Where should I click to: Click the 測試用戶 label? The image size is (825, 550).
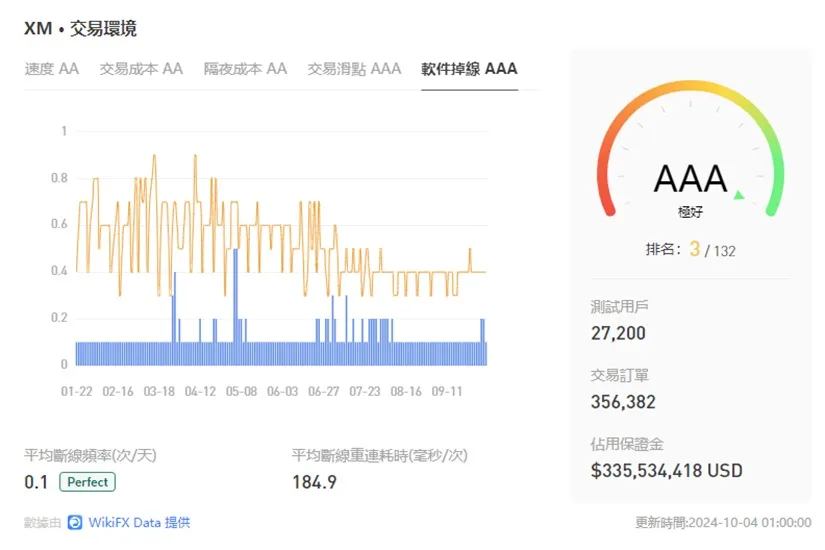(x=619, y=306)
